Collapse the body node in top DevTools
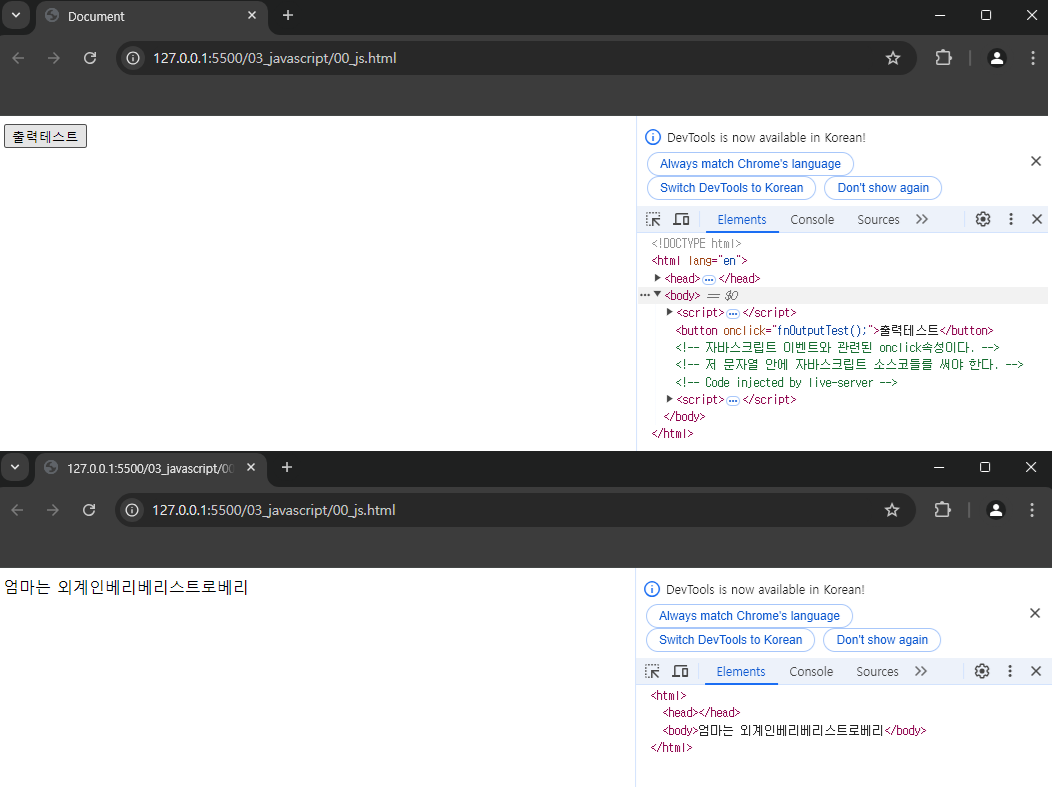Image resolution: width=1052 pixels, height=787 pixels. point(658,295)
